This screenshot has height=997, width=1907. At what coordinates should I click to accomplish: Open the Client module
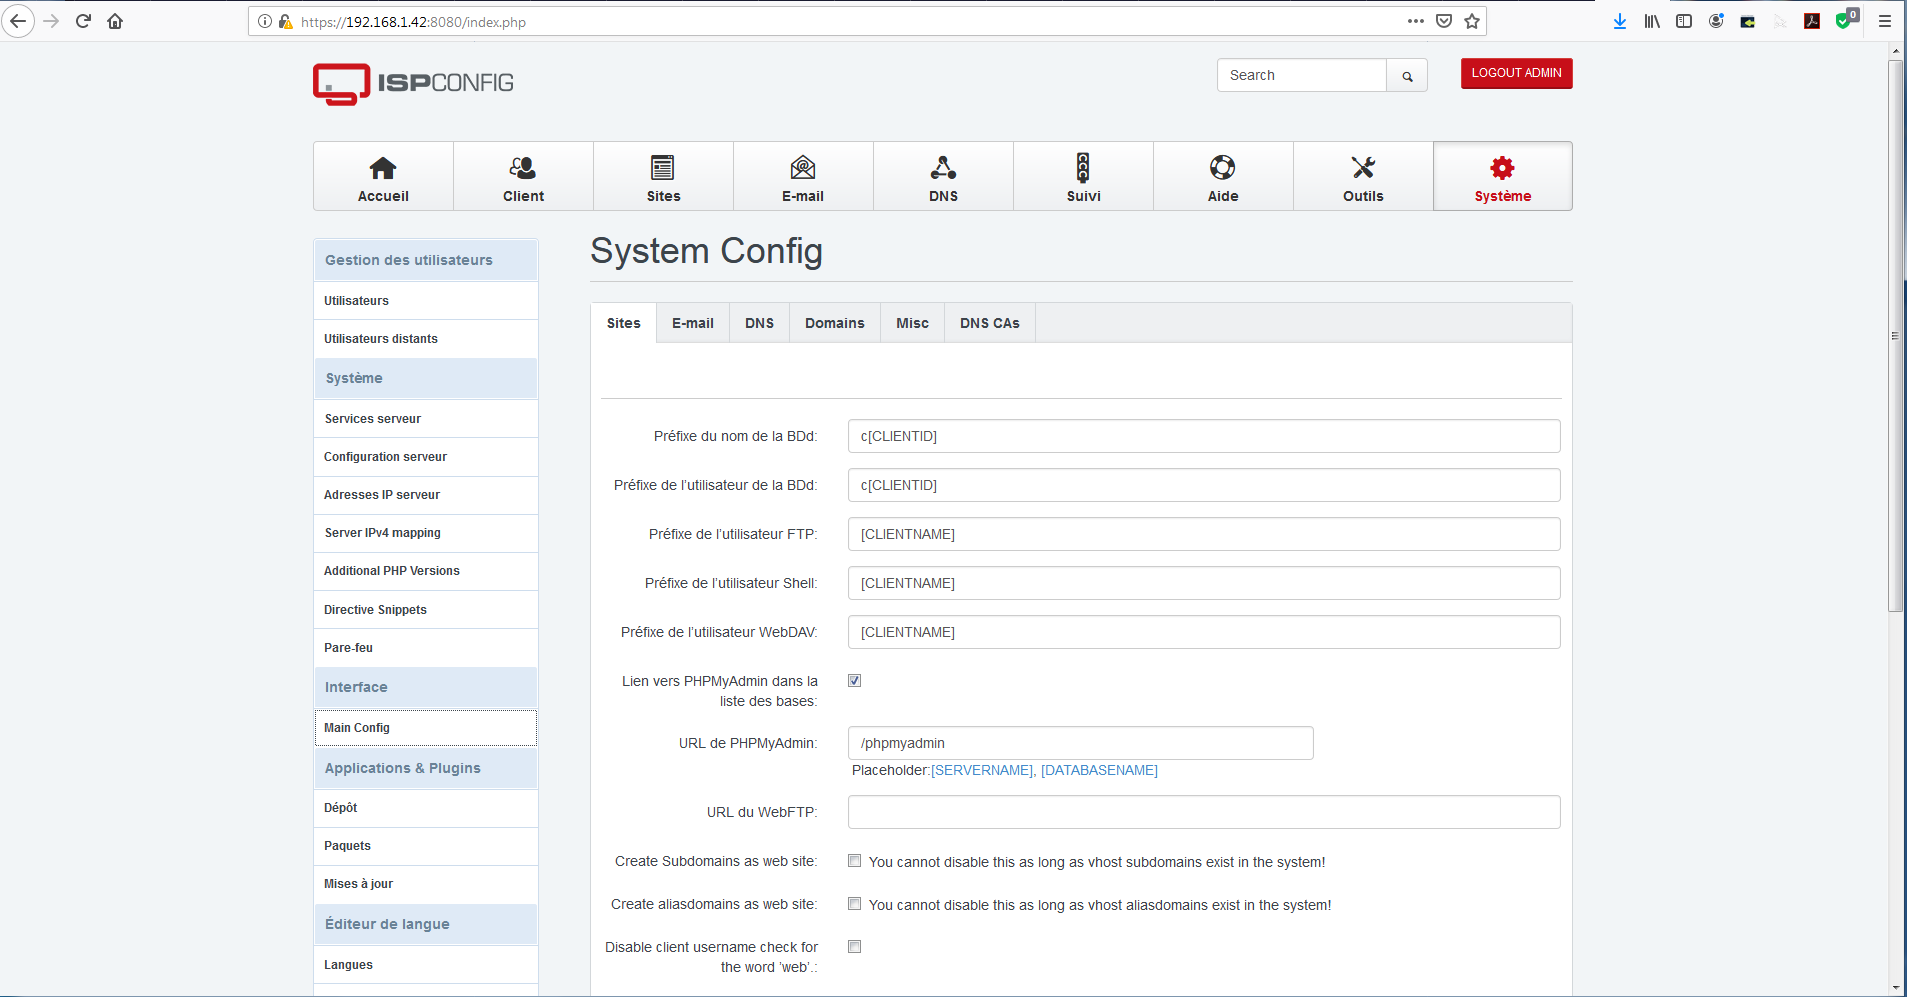[523, 176]
